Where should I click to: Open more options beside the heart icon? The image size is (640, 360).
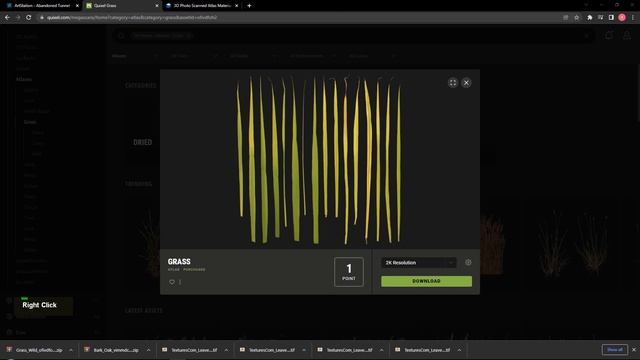pyautogui.click(x=180, y=282)
